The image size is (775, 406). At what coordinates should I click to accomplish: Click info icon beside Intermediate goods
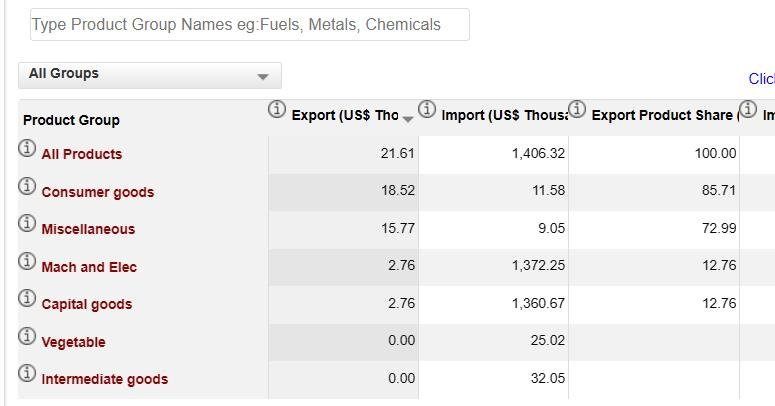click(27, 374)
